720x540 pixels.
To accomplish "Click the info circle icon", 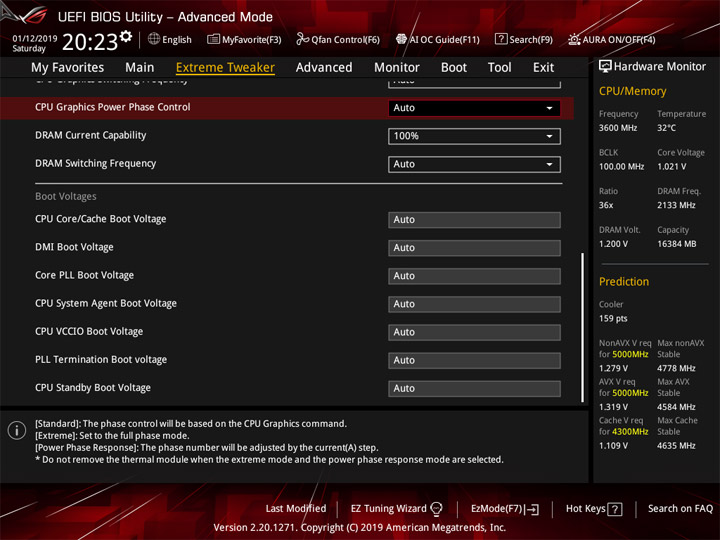I will coord(17,430).
